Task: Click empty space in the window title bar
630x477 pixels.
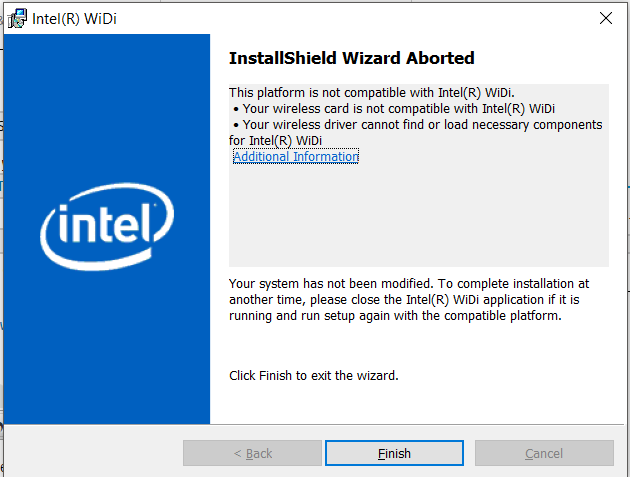Action: [x=350, y=18]
